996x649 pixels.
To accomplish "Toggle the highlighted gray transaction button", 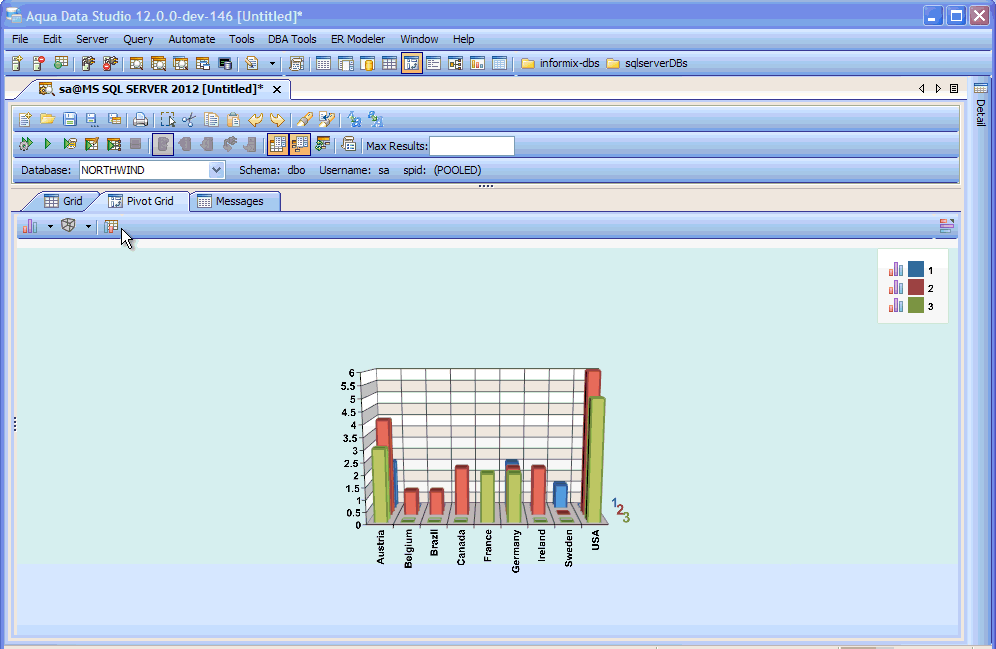I will tap(163, 145).
